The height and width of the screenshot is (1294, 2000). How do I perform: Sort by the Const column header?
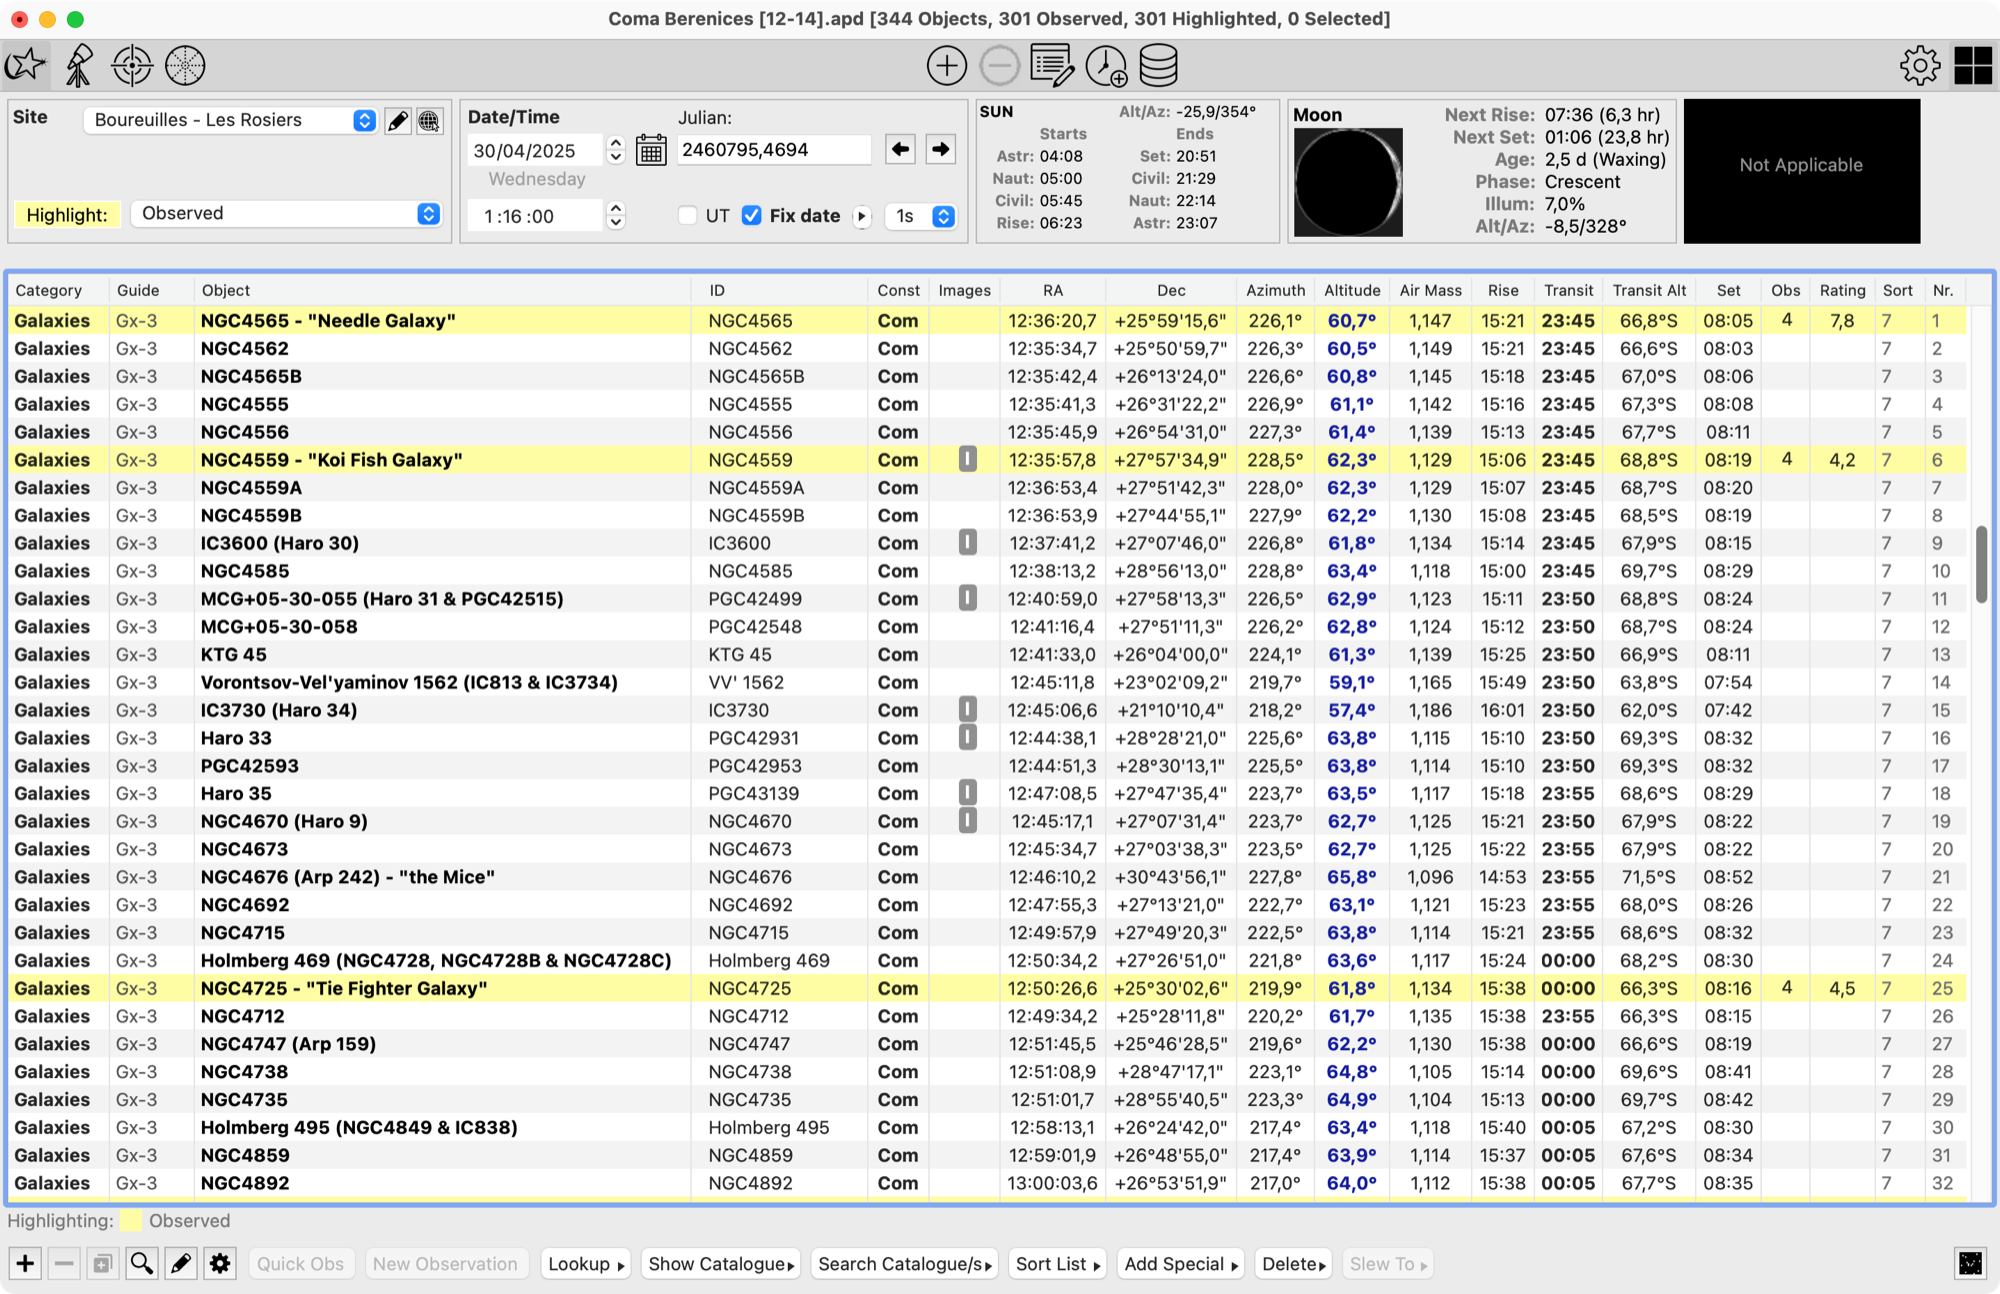pyautogui.click(x=898, y=290)
